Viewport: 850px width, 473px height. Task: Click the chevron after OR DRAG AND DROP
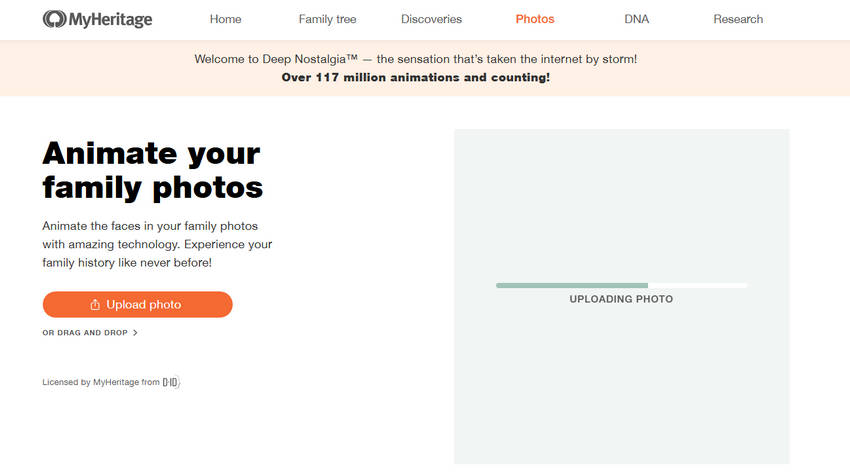pyautogui.click(x=135, y=333)
